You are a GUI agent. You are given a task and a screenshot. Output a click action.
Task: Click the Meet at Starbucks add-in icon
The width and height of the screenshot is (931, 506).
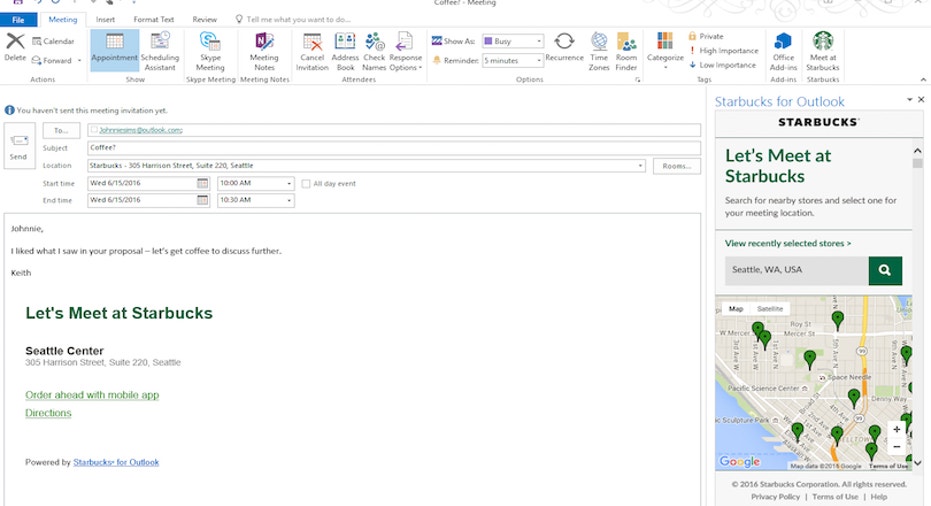pos(823,51)
